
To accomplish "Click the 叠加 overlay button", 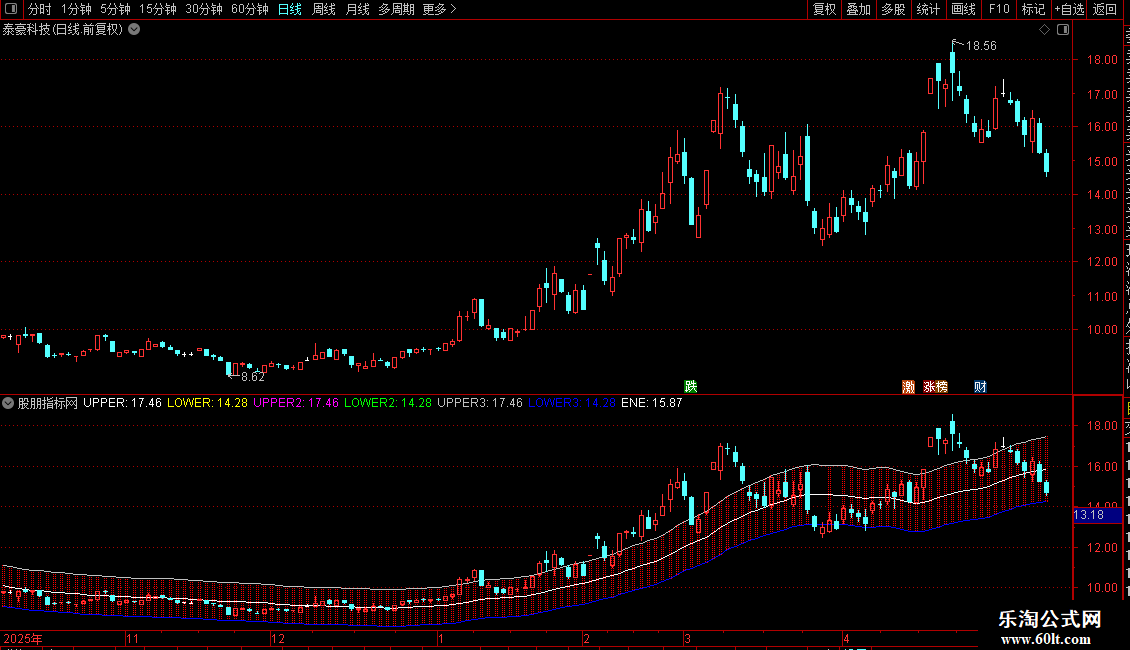I will (859, 9).
